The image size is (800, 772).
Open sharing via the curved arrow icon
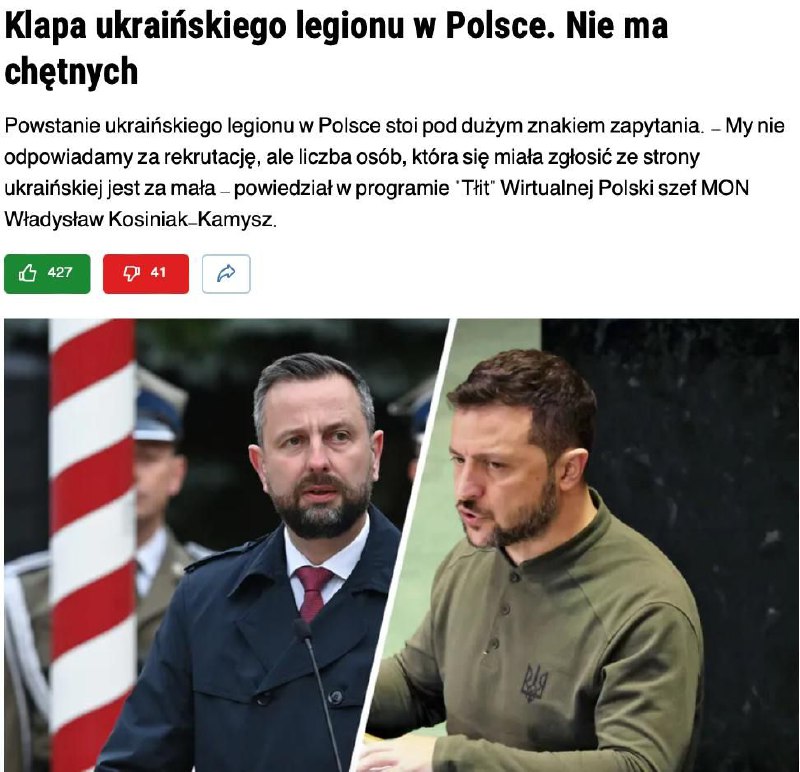[226, 273]
